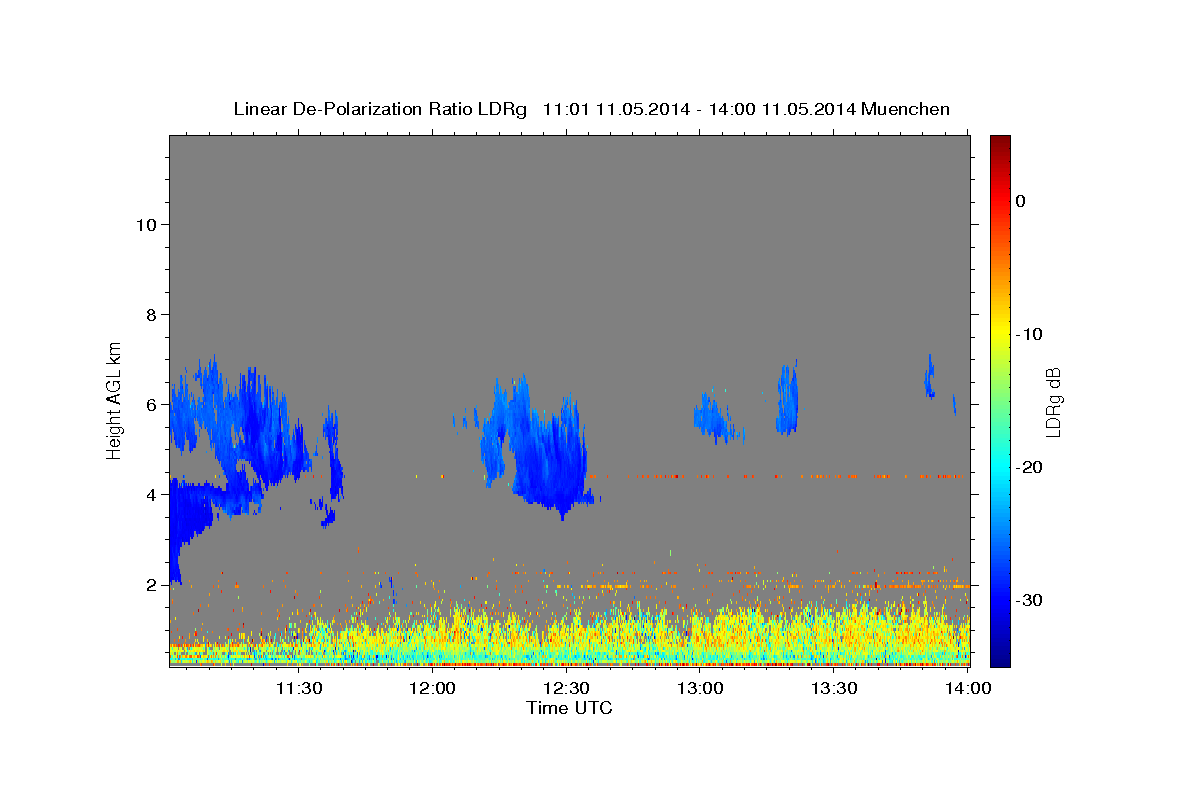Click the dark red top of colorbar
This screenshot has height=800, width=1200.
pyautogui.click(x=1000, y=143)
